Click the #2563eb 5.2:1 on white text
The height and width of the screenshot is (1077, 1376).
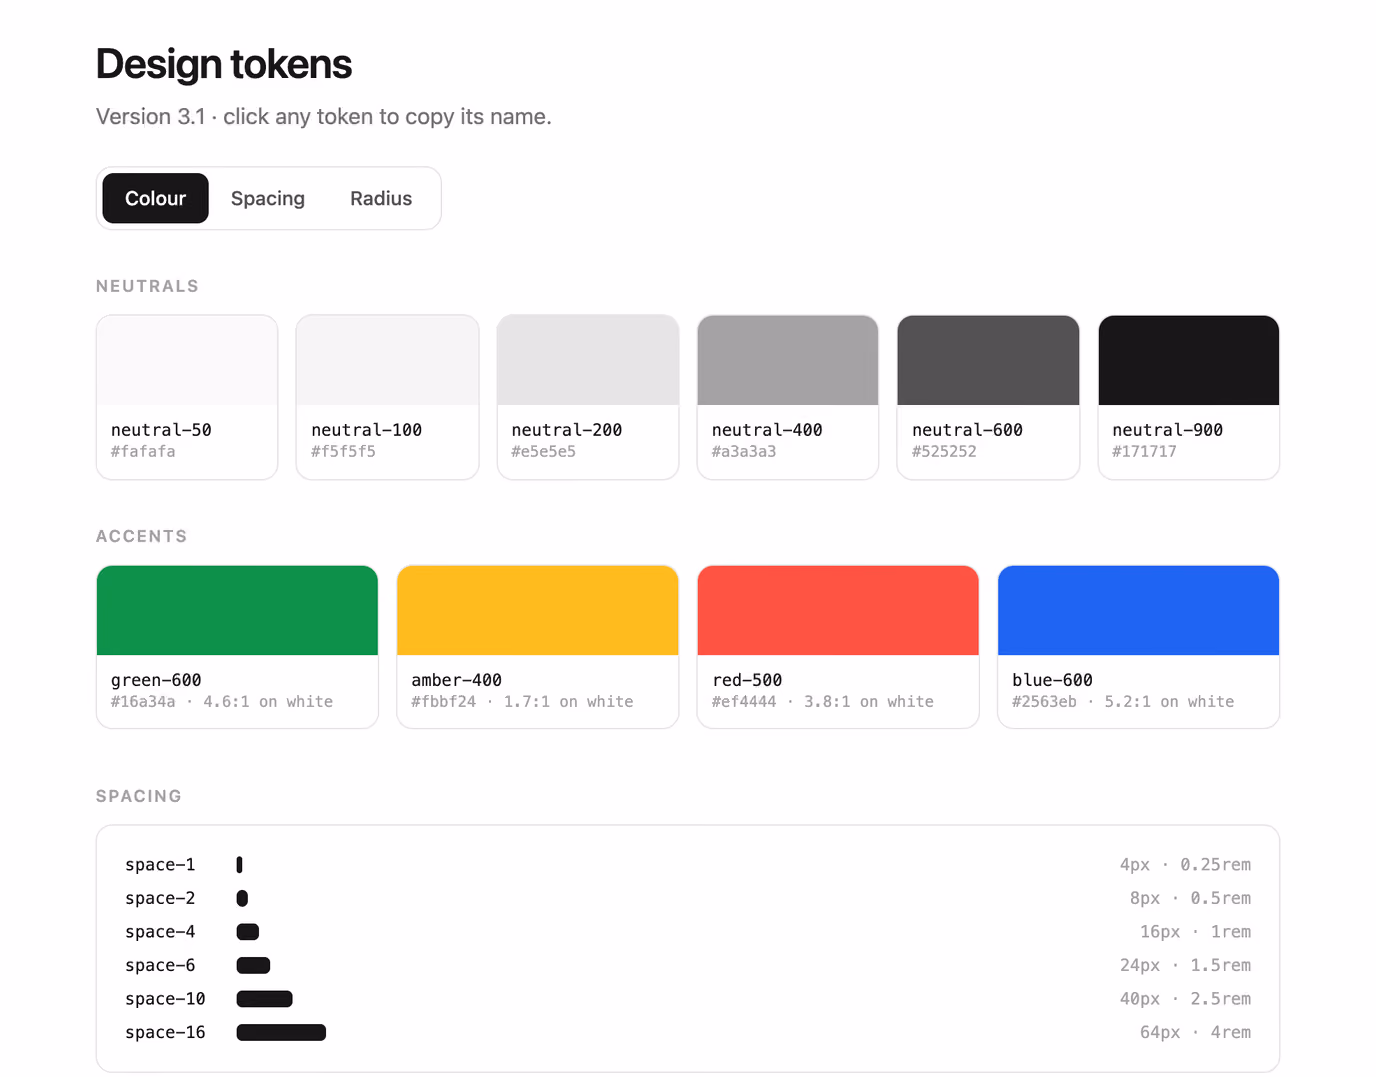click(x=1123, y=702)
